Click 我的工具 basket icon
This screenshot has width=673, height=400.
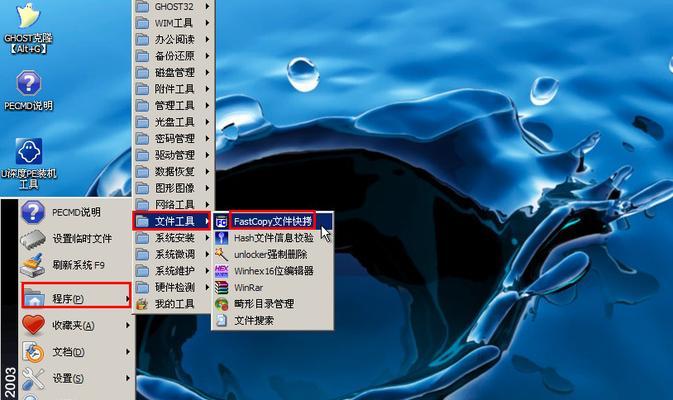[142, 304]
